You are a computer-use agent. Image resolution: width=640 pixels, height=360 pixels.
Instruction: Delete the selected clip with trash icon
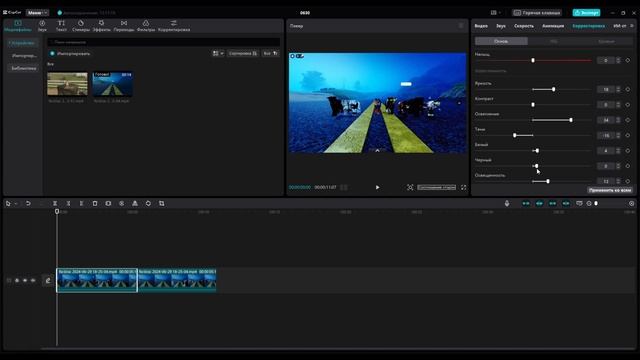[95, 203]
